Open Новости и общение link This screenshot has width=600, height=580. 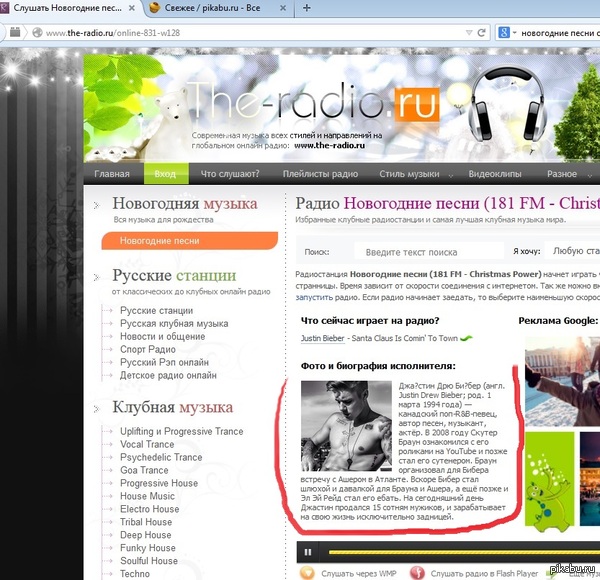click(163, 337)
